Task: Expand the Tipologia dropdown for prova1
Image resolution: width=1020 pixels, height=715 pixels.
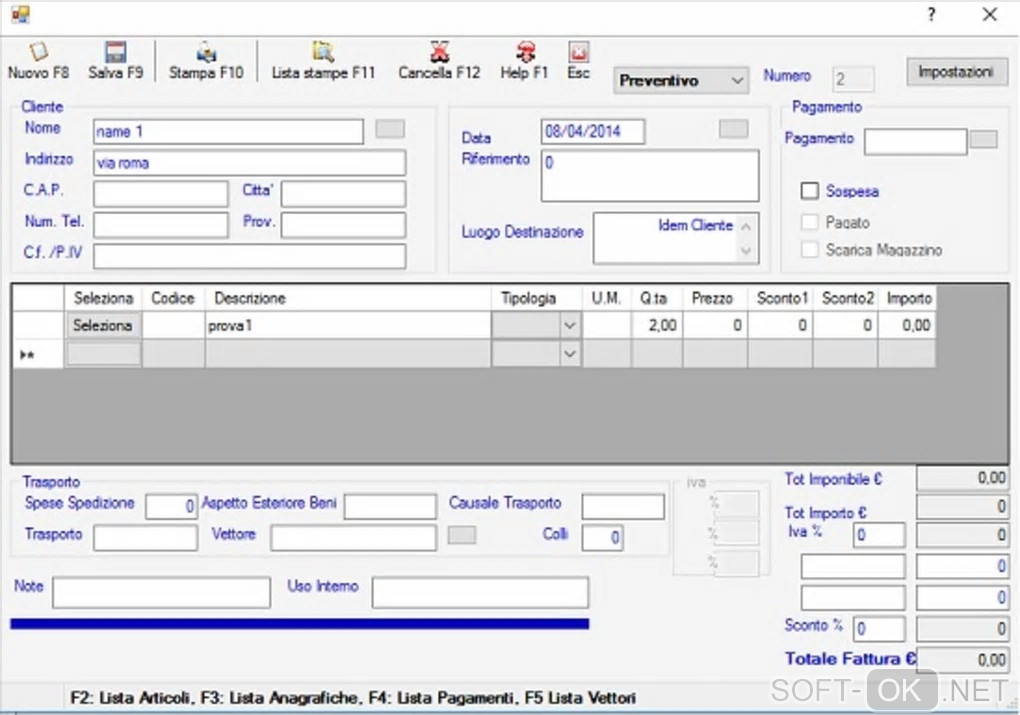Action: 570,326
